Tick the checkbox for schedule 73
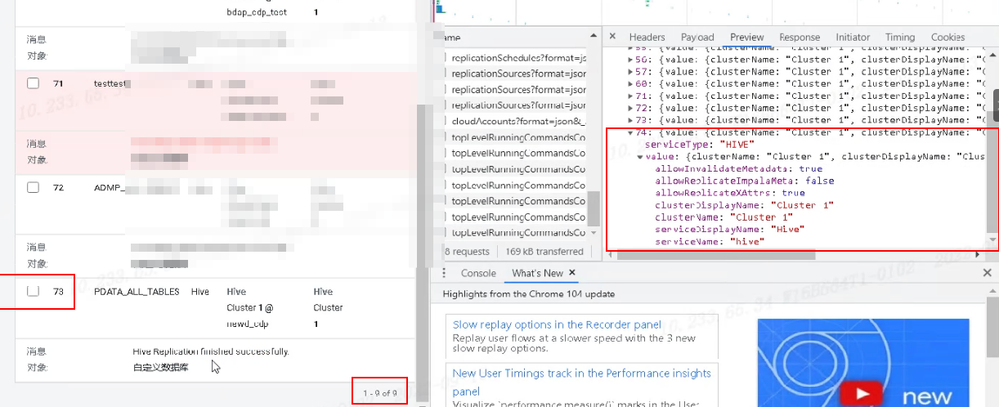 33,292
